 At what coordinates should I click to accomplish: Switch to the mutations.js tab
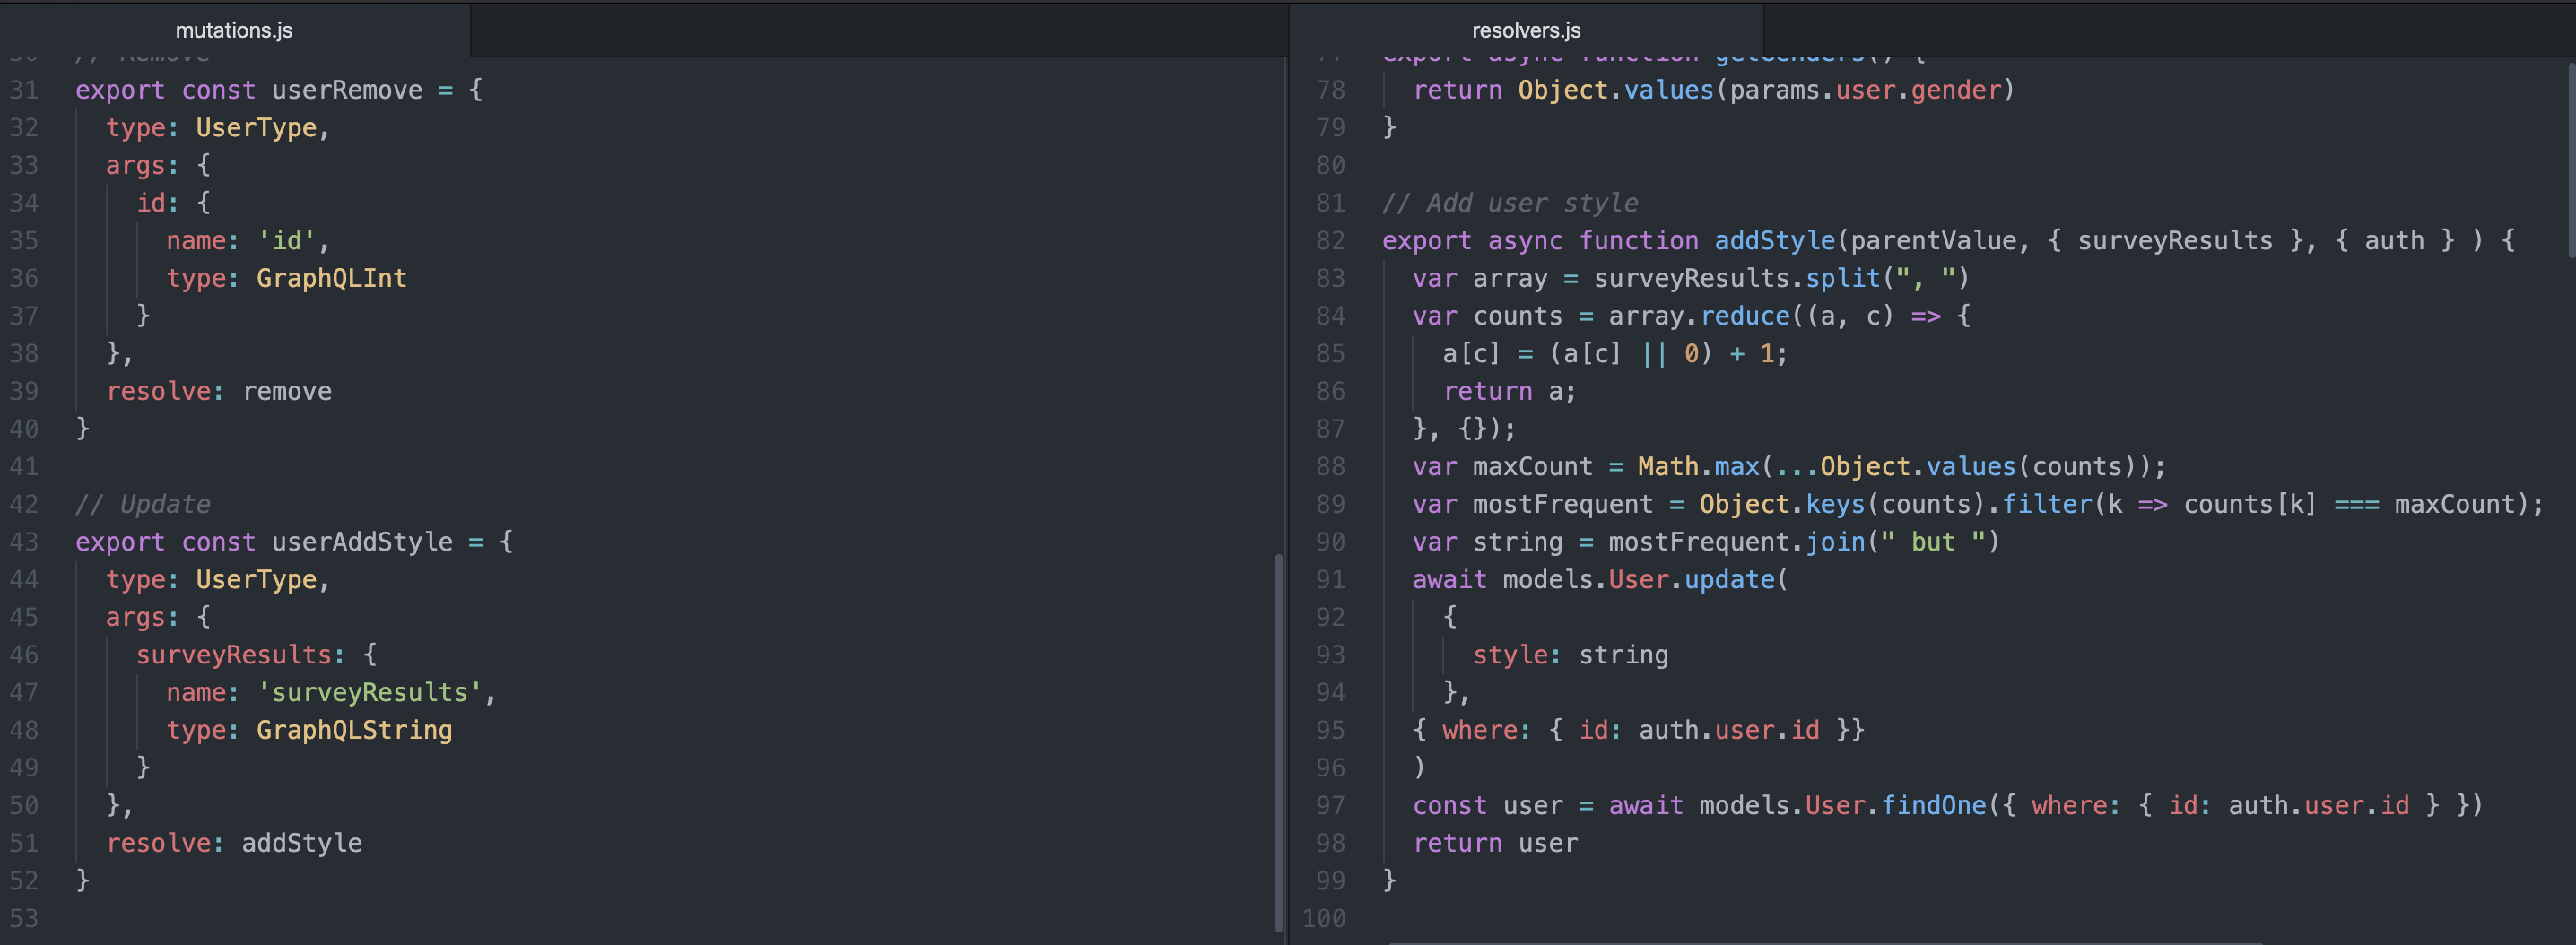tap(234, 30)
